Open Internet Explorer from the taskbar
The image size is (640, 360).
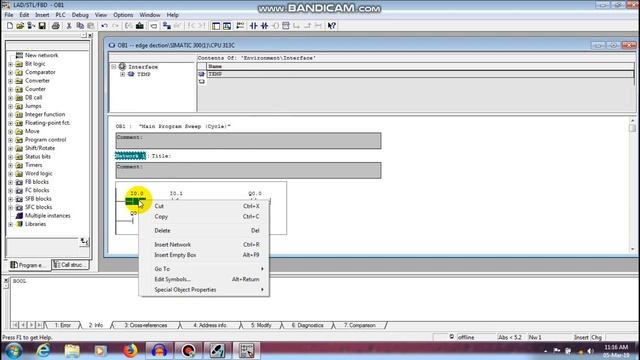(43, 351)
